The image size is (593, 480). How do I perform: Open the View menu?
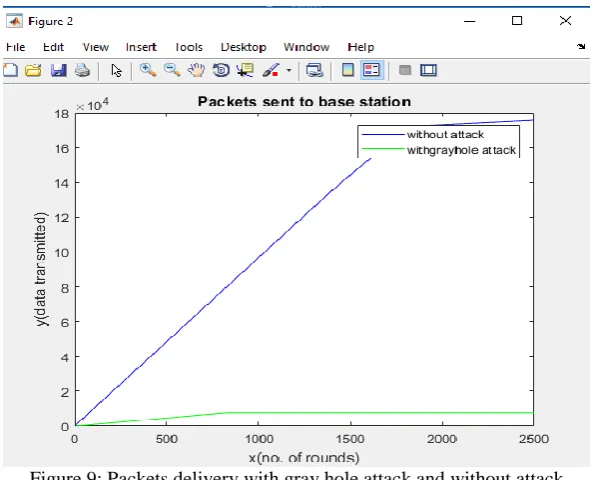pos(96,47)
